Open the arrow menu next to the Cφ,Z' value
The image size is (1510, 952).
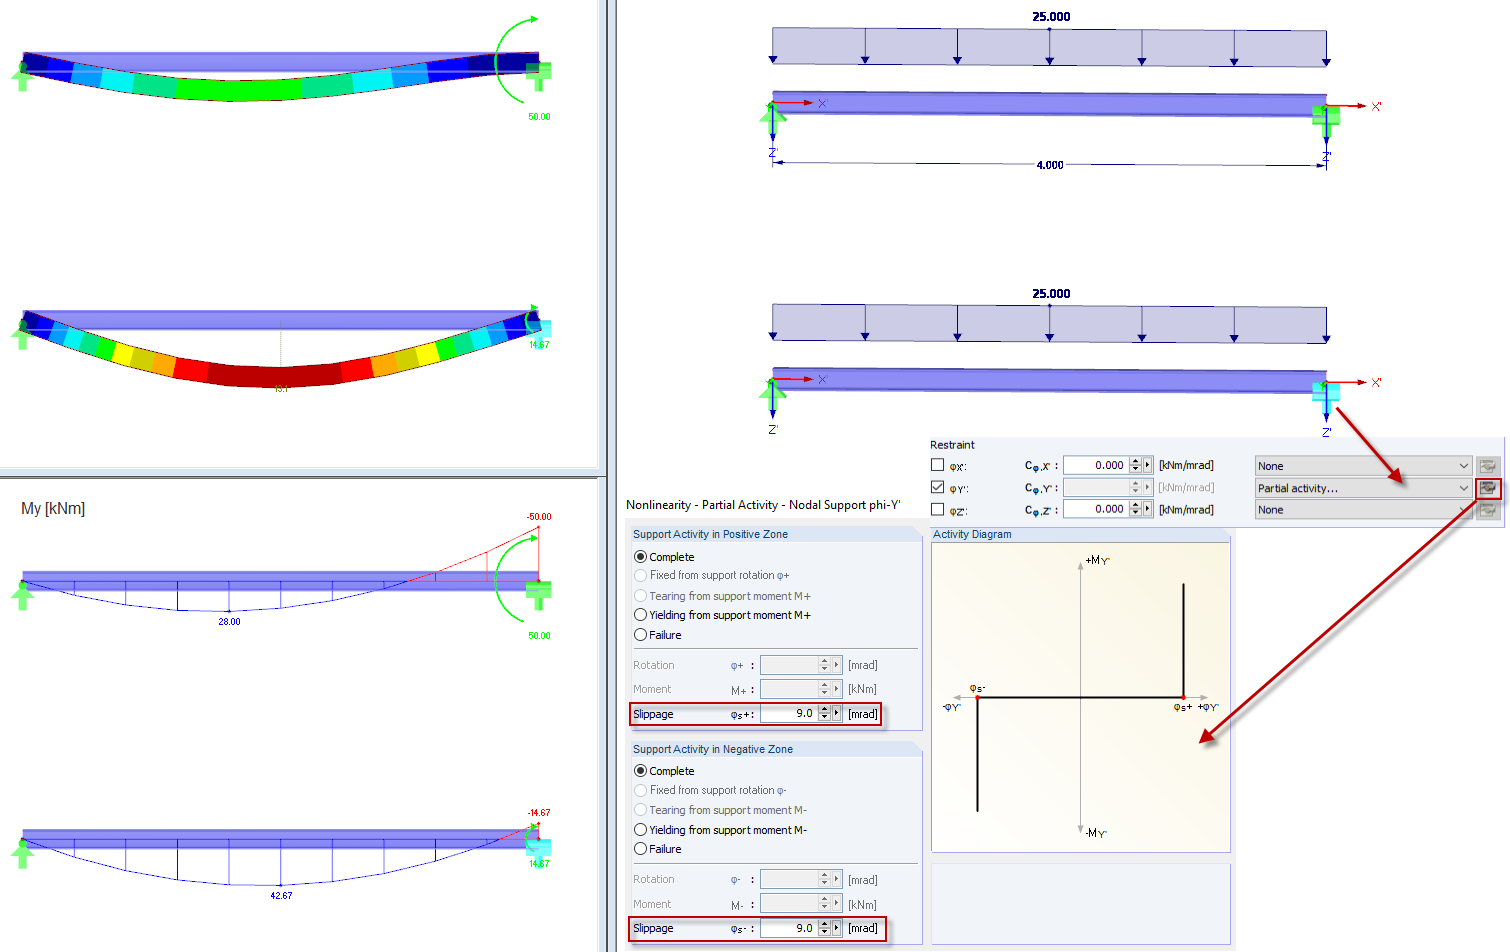pos(1147,509)
